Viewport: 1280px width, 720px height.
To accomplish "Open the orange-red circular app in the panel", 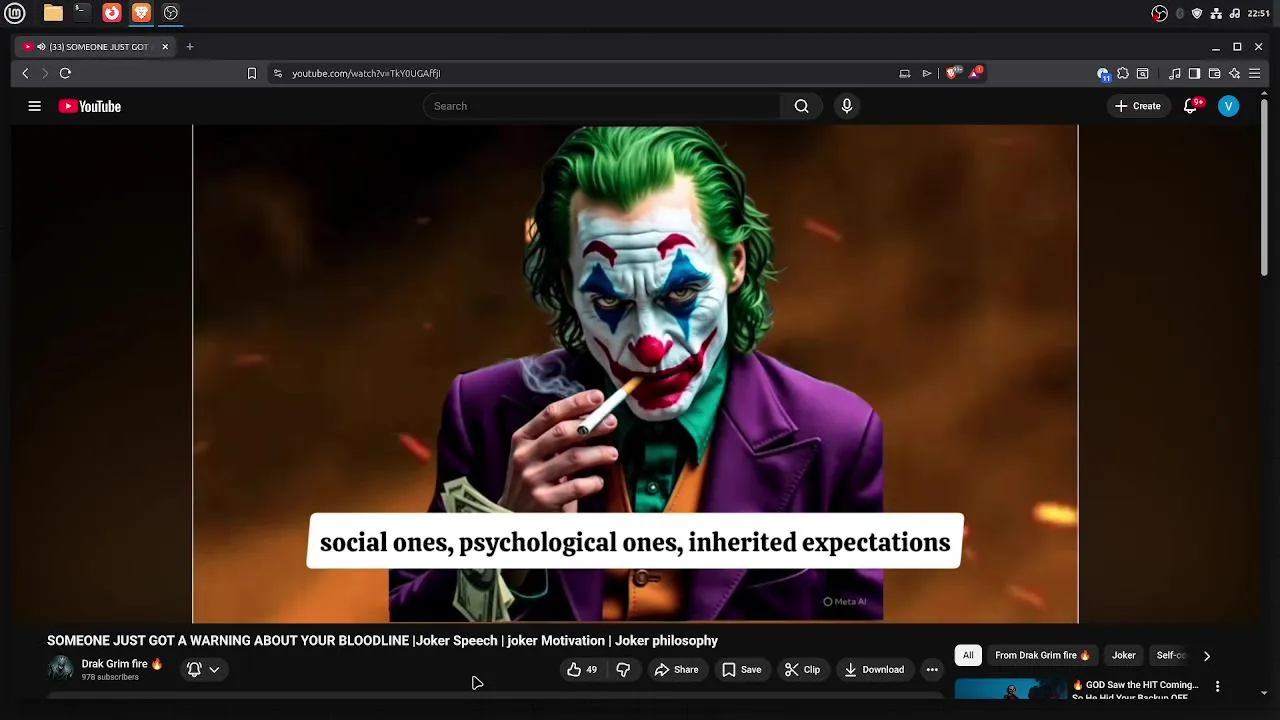I will pyautogui.click(x=112, y=13).
